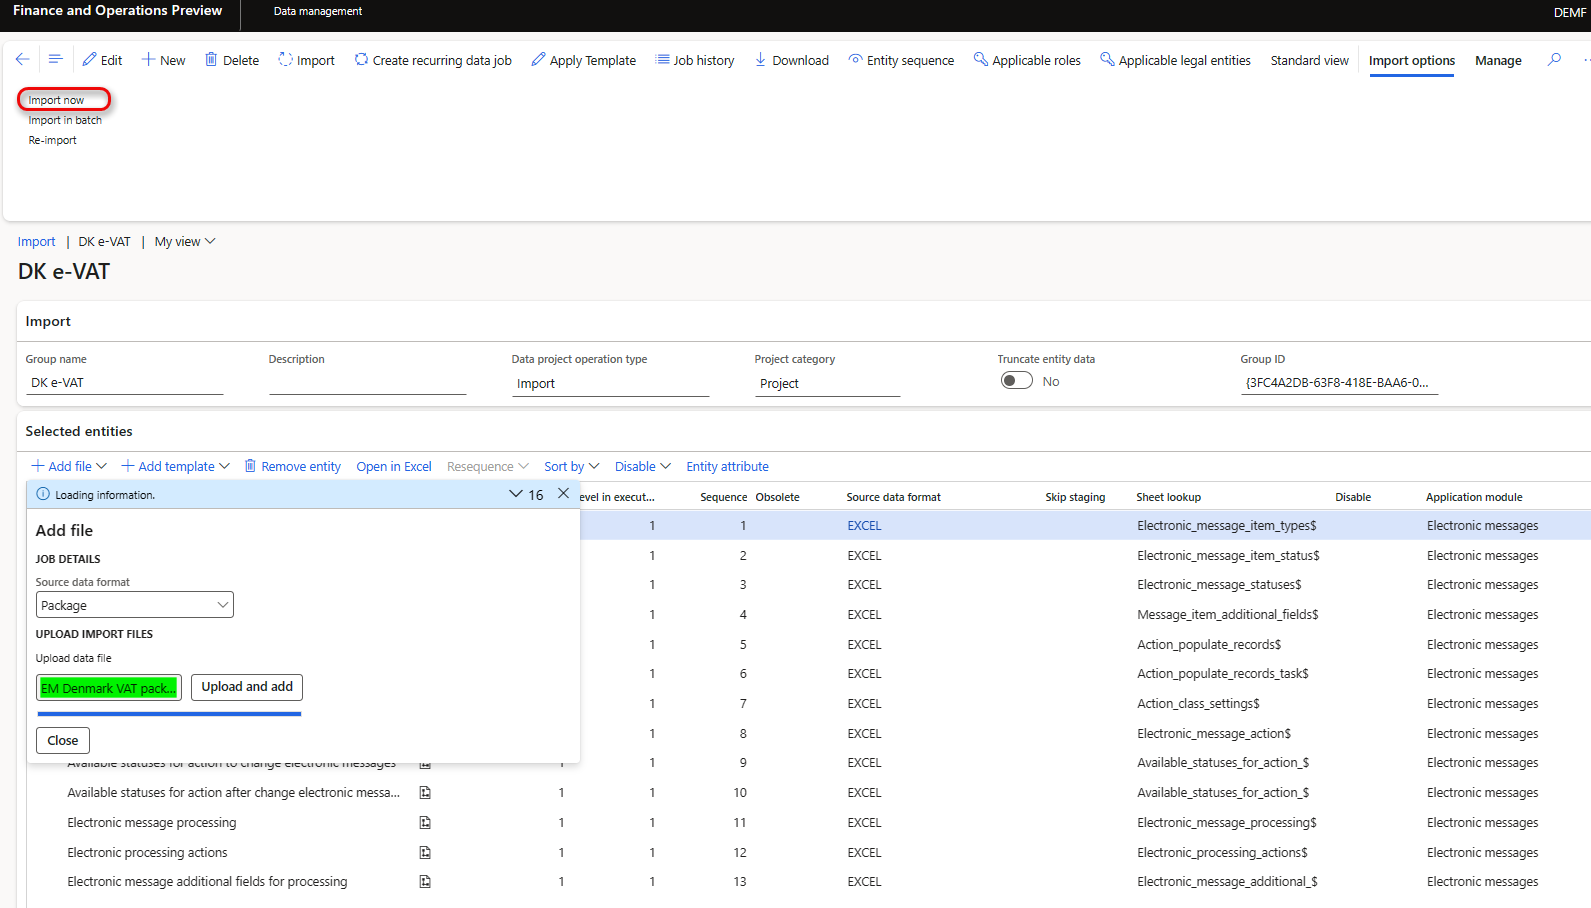1591x908 pixels.
Task: Open the Add file dropdown
Action: [x=69, y=466]
